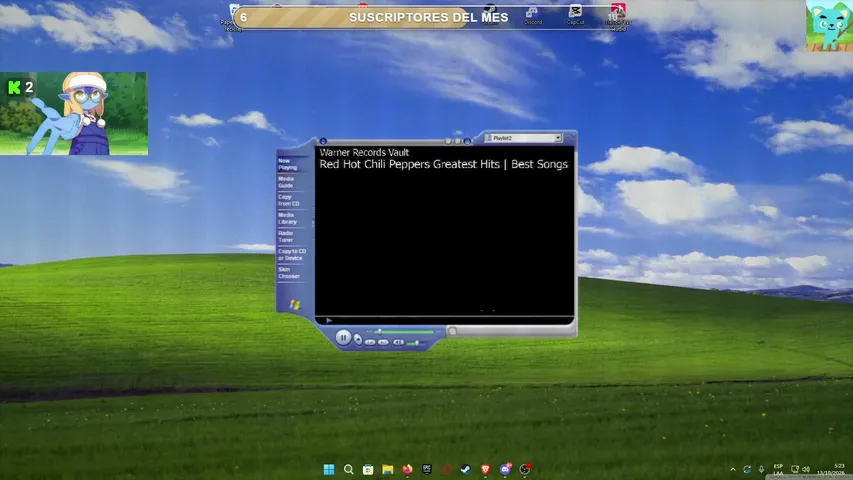The height and width of the screenshot is (480, 853).
Task: Mute the player with the speaker button
Action: pyautogui.click(x=398, y=342)
